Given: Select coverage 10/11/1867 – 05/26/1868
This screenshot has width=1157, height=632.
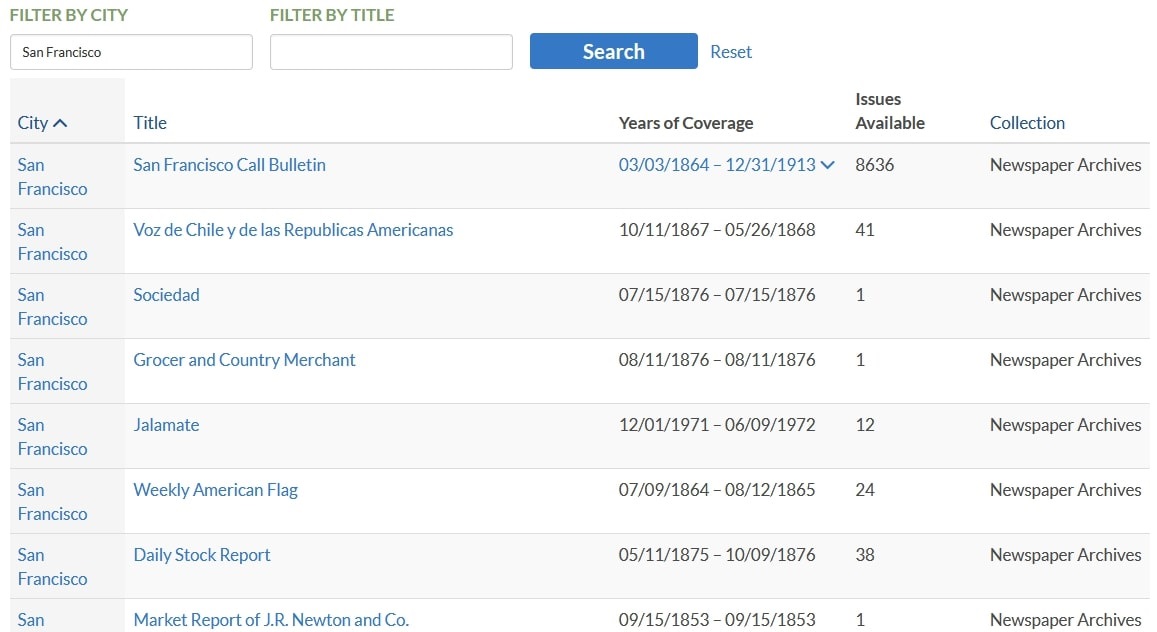Looking at the screenshot, I should 717,230.
